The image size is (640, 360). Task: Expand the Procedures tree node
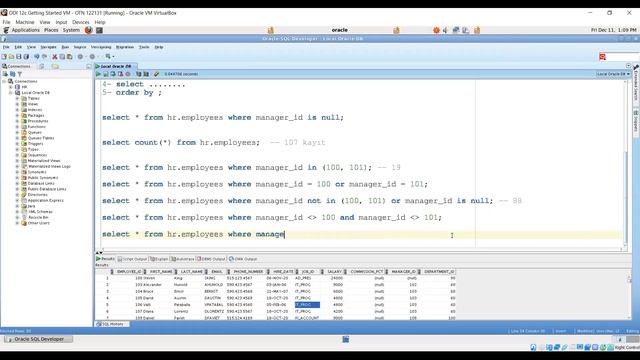[18, 121]
